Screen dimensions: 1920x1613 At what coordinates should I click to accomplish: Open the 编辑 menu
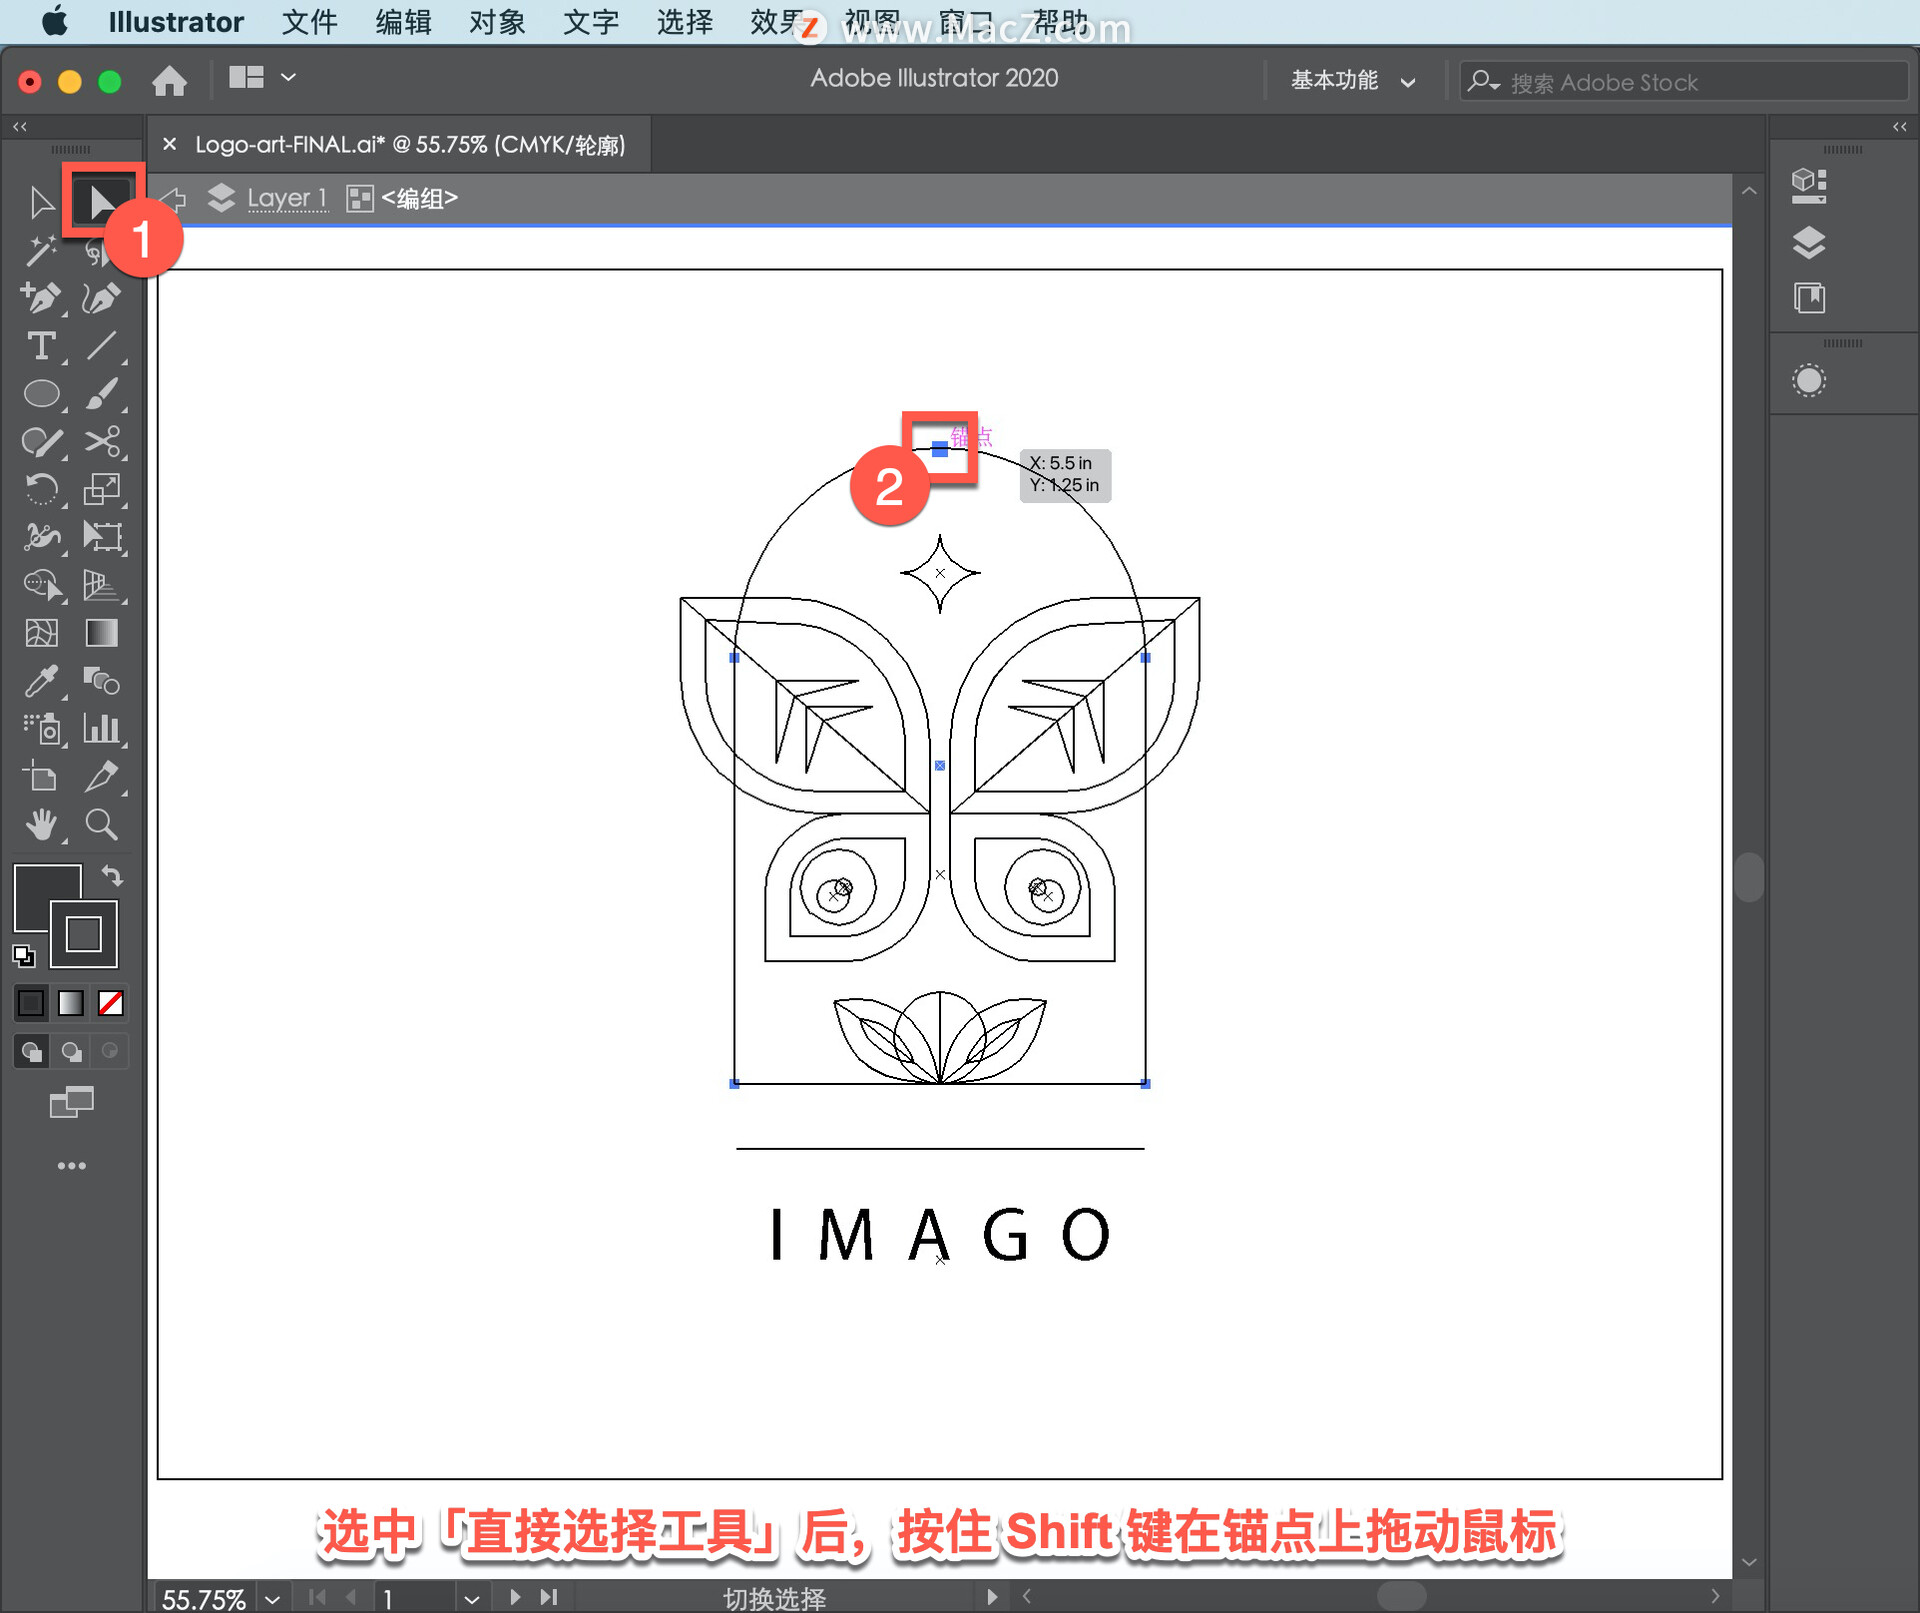[x=403, y=22]
